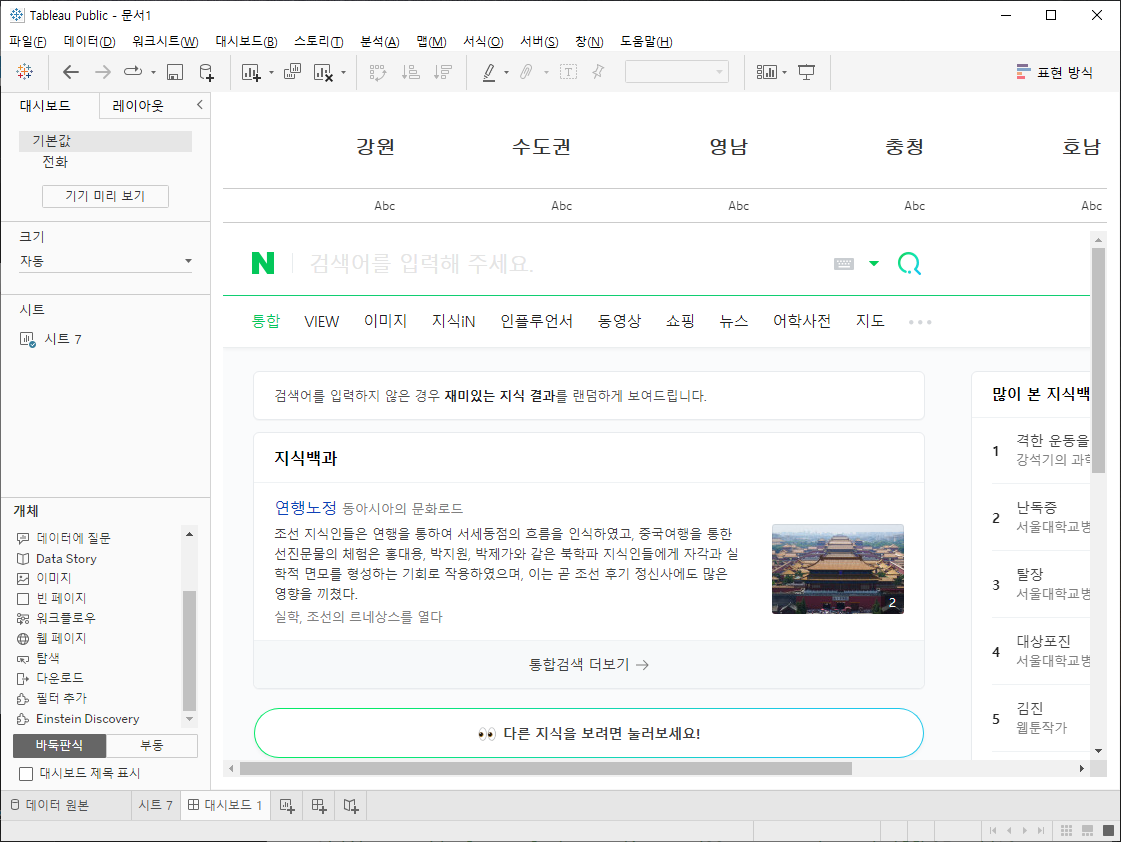This screenshot has height=842, width=1121.
Task: Click the highlight pen icon
Action: tap(489, 71)
